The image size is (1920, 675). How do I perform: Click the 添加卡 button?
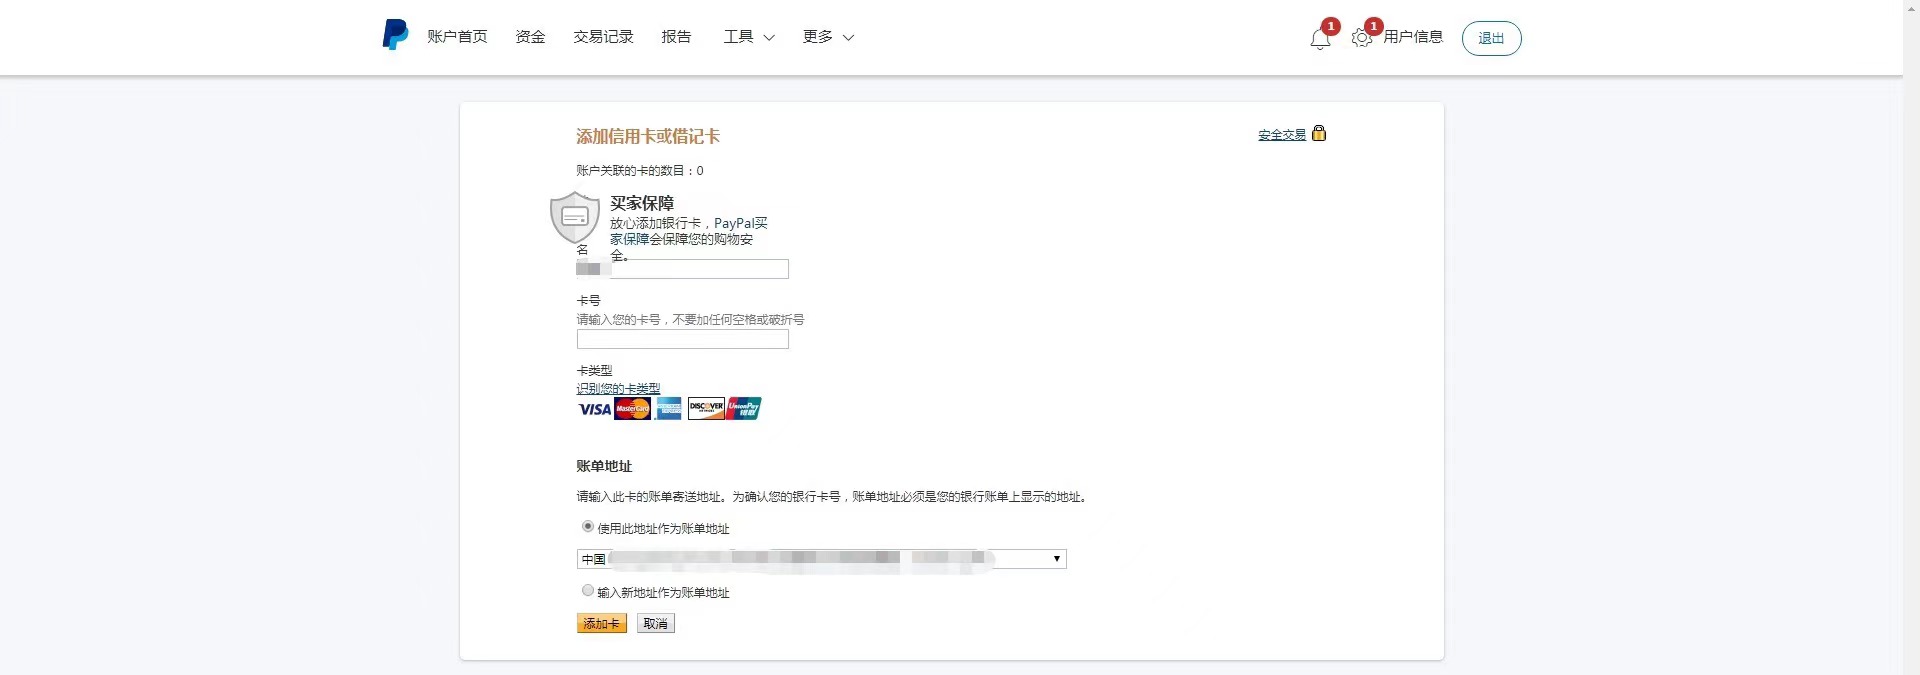click(602, 623)
